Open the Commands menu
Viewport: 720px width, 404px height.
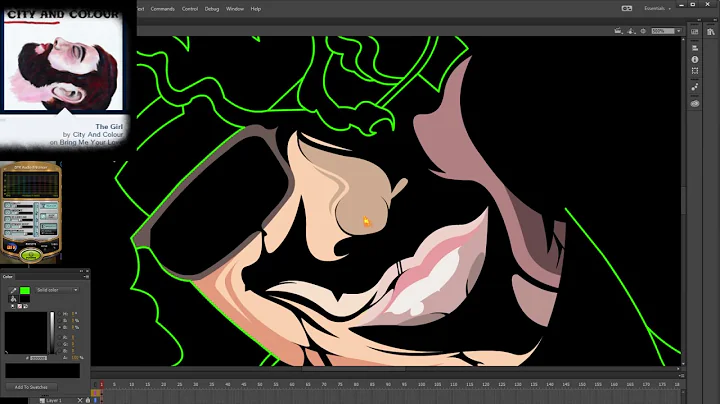point(163,9)
